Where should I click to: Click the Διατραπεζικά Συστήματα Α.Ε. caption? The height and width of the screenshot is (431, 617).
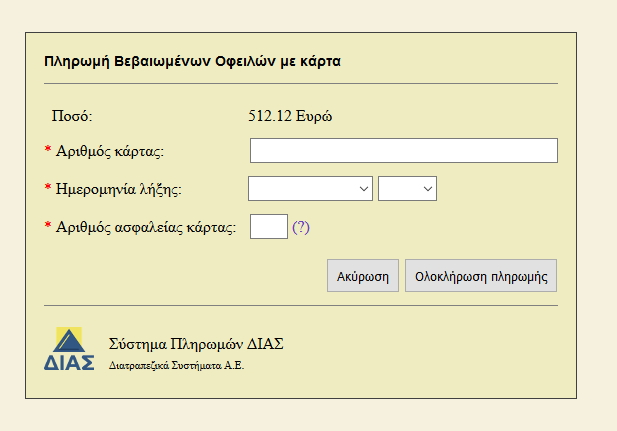pyautogui.click(x=176, y=366)
